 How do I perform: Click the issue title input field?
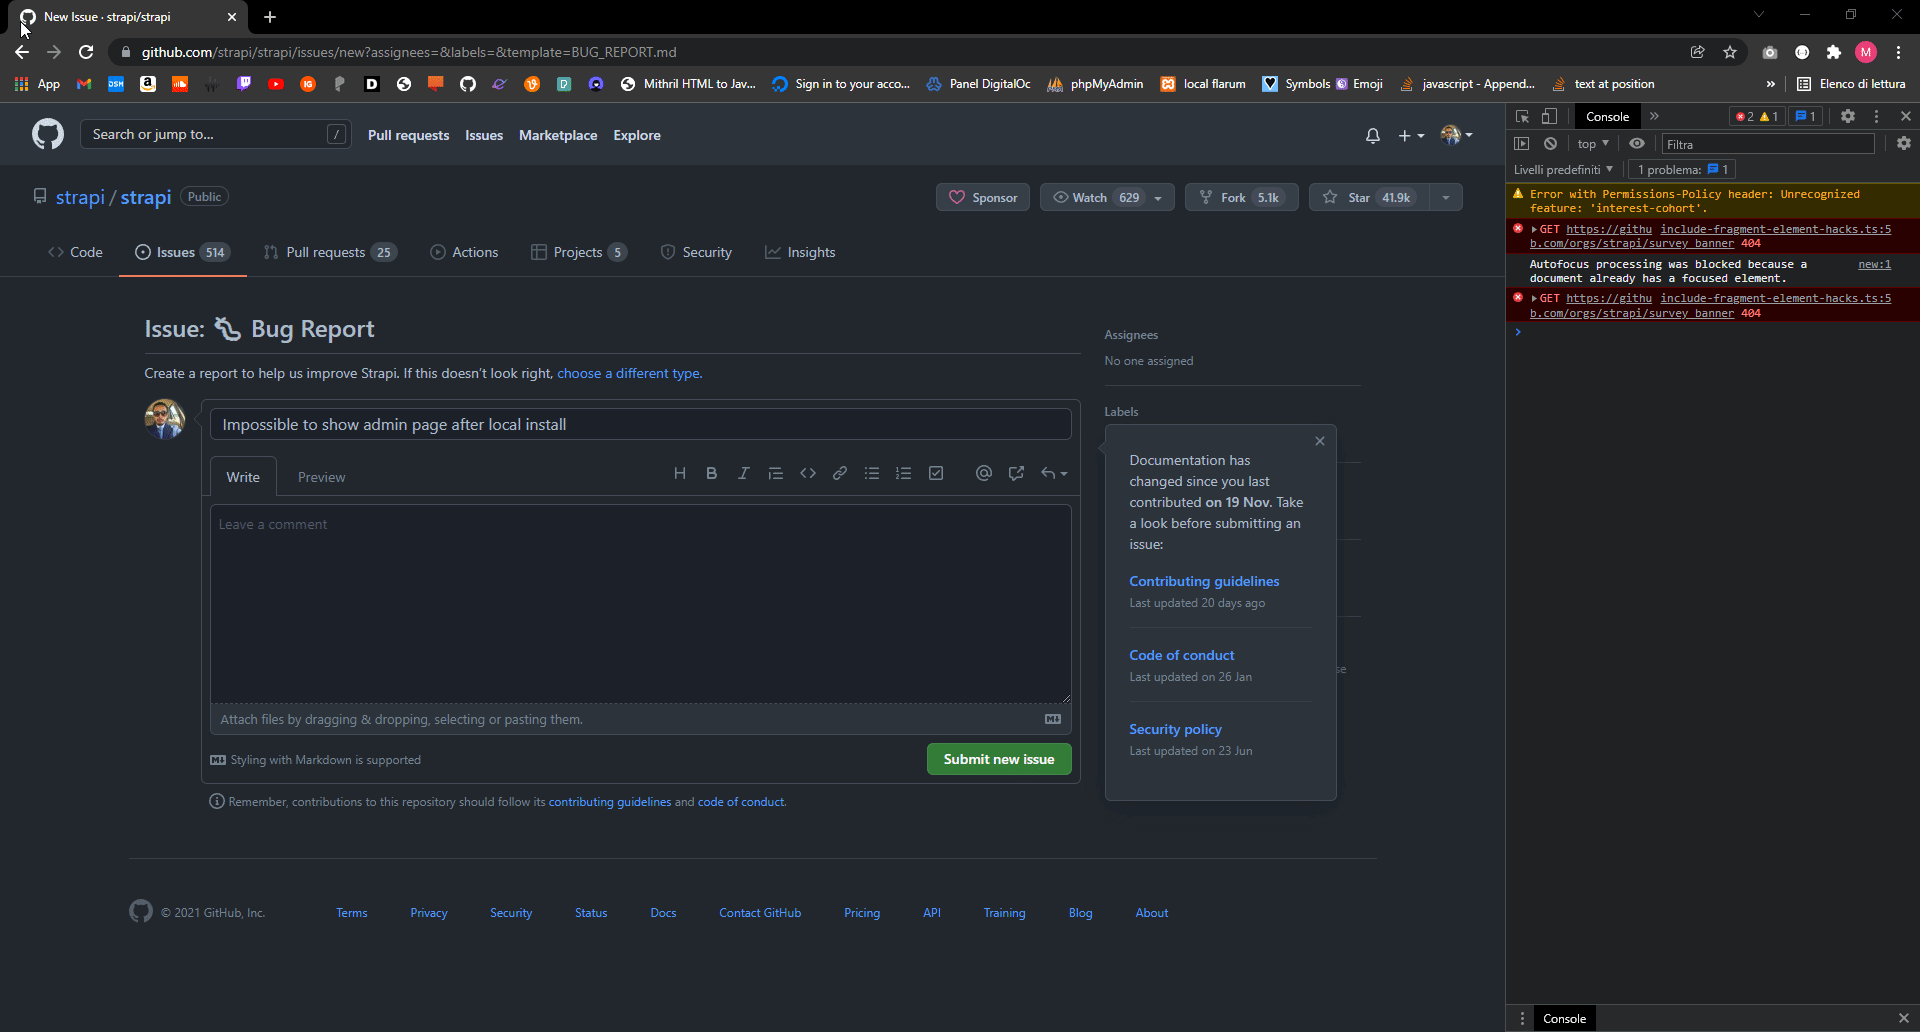pos(641,424)
